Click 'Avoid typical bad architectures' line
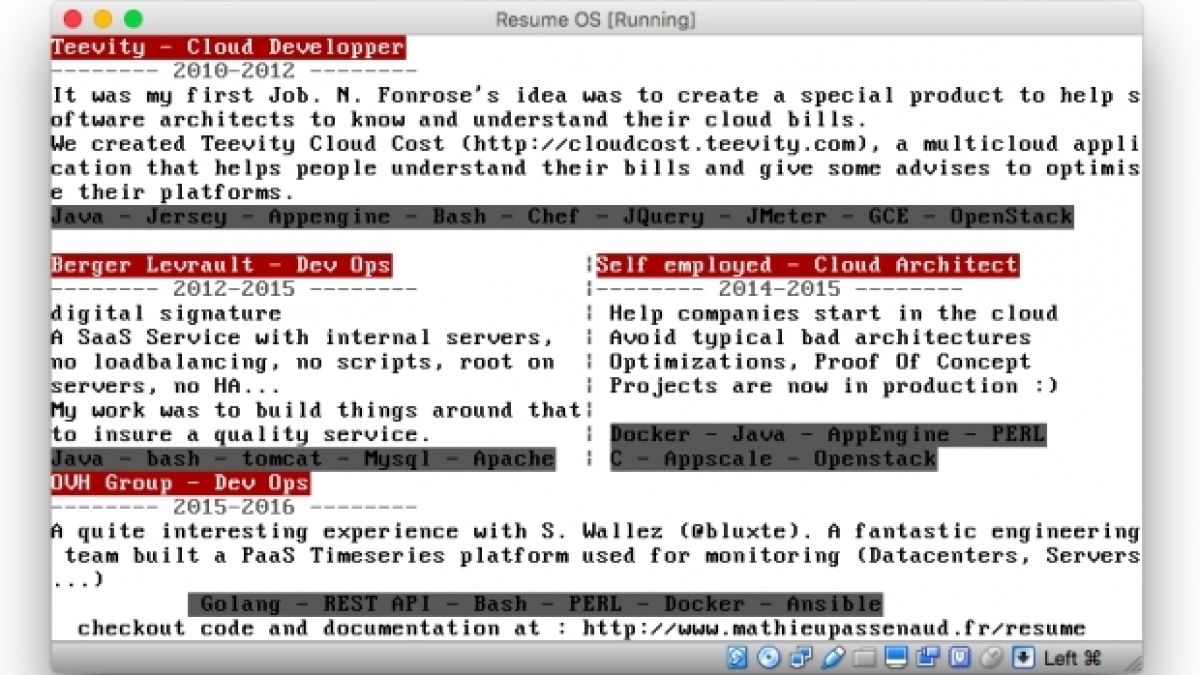Viewport: 1200px width, 675px height. [x=820, y=337]
